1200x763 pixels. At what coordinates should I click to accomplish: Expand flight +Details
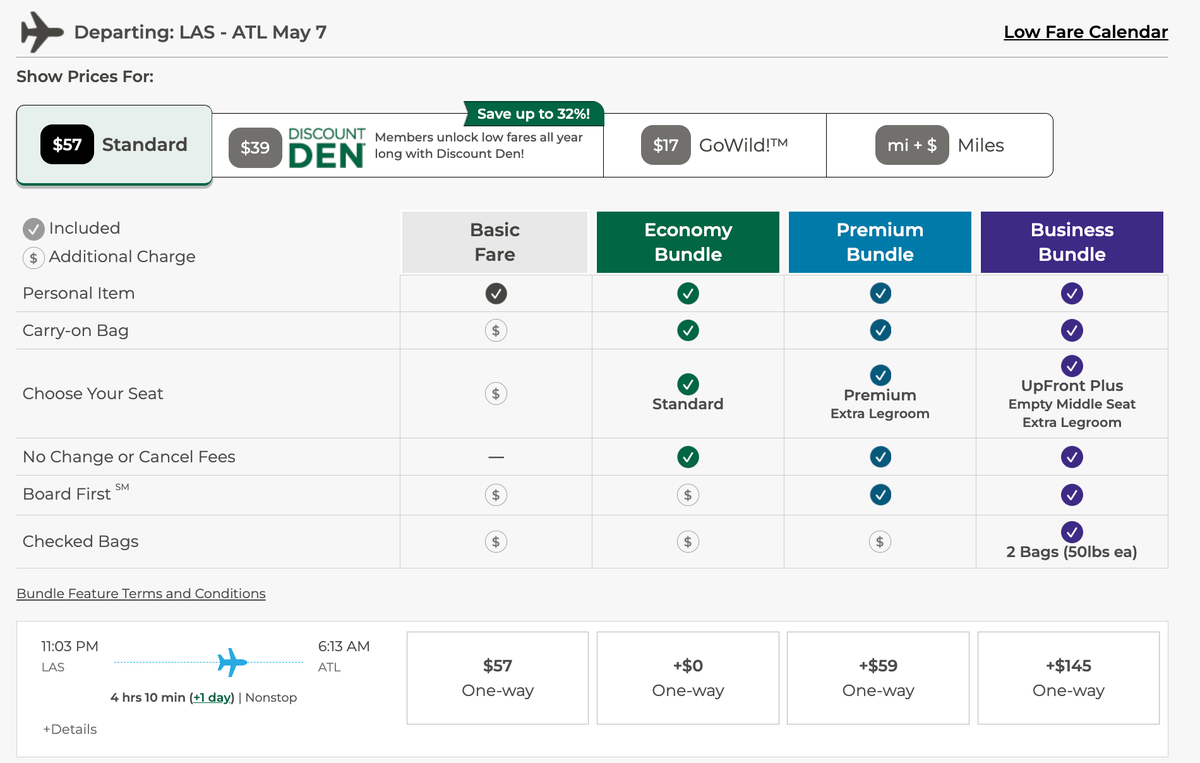(70, 729)
